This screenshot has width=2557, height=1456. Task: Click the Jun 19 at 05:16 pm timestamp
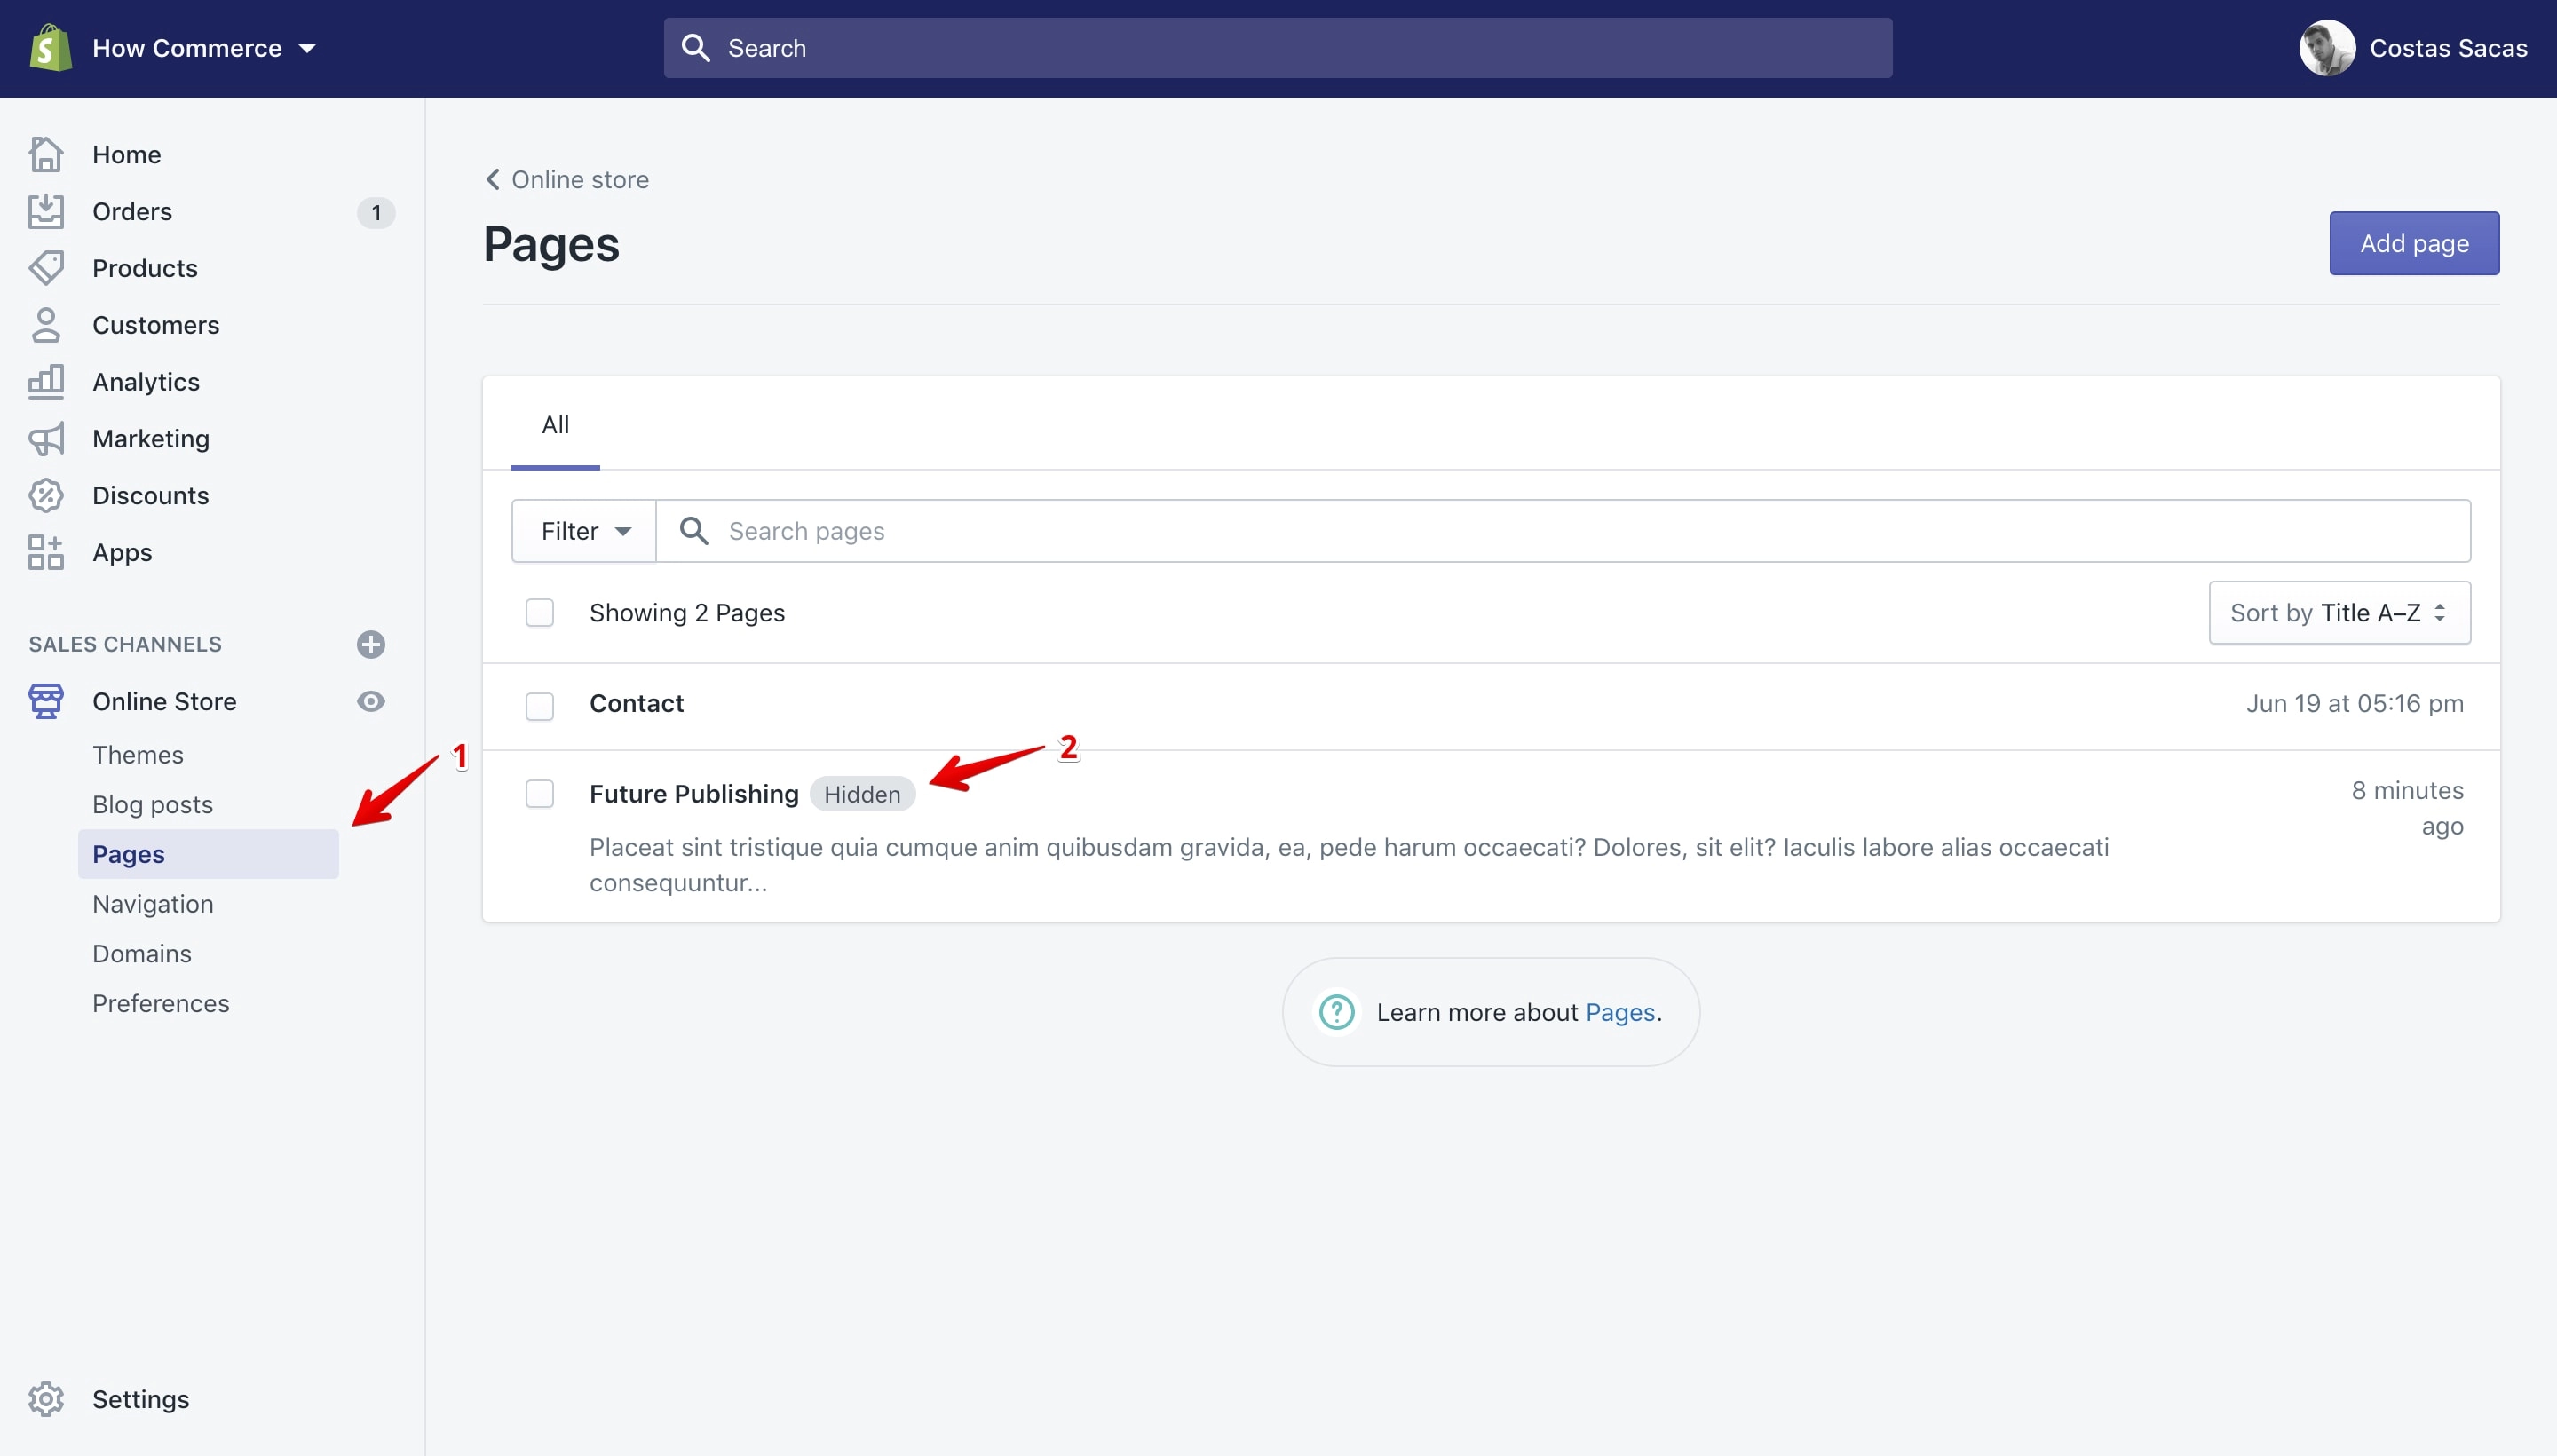2354,704
